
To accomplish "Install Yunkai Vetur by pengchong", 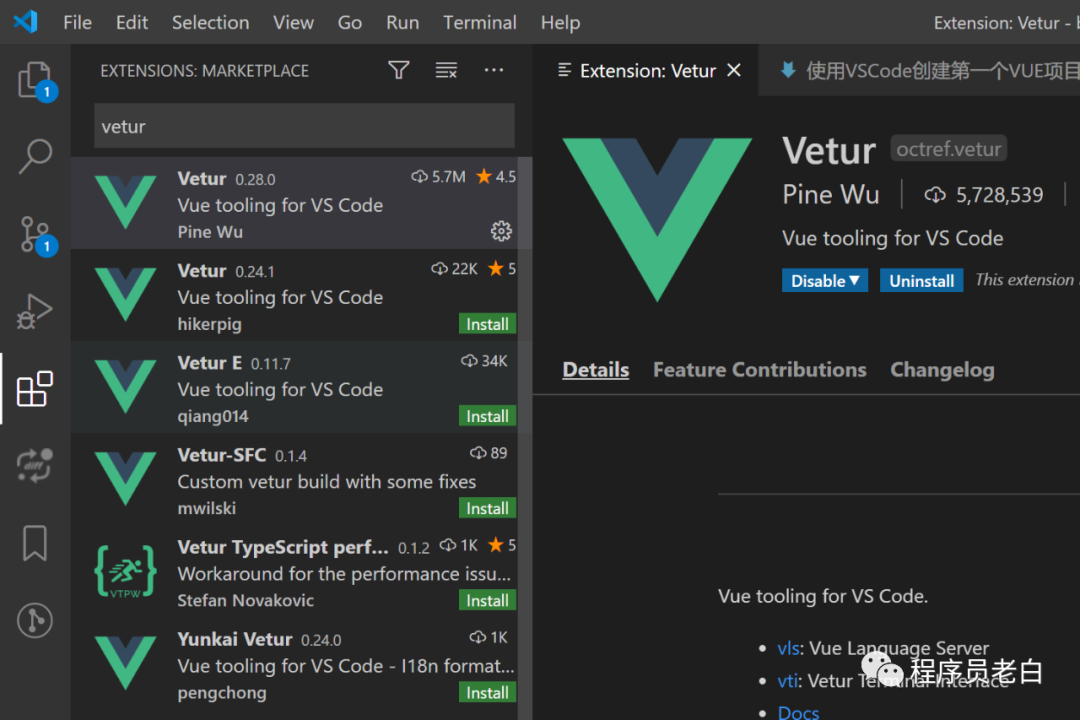I will [x=488, y=692].
